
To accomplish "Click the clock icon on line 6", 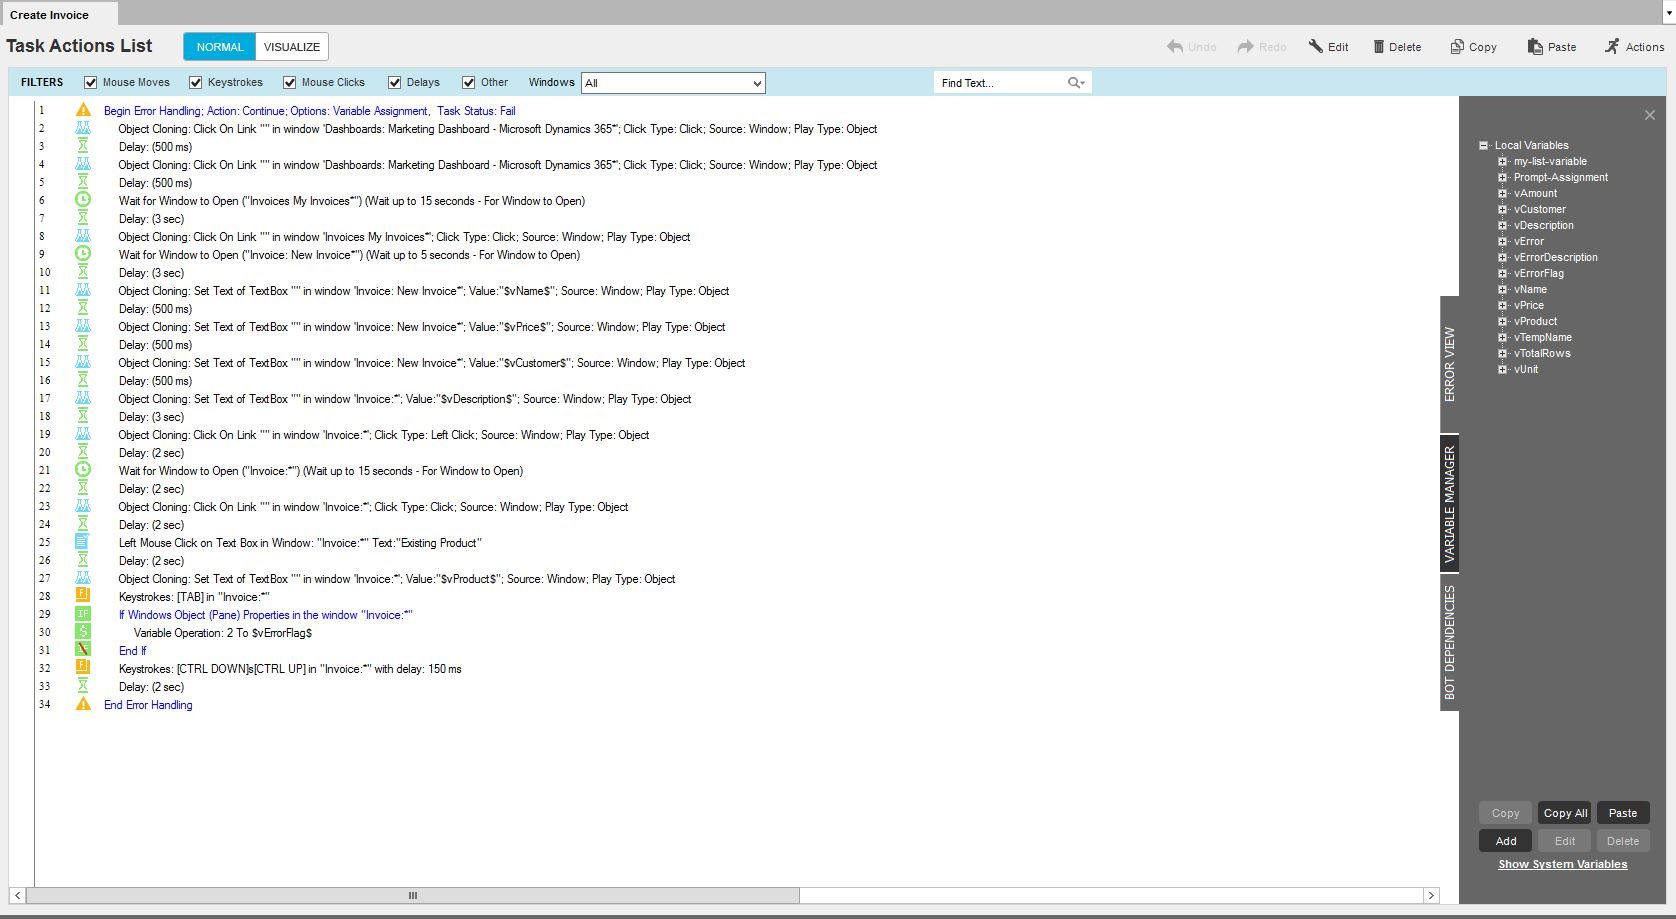I will [x=83, y=200].
